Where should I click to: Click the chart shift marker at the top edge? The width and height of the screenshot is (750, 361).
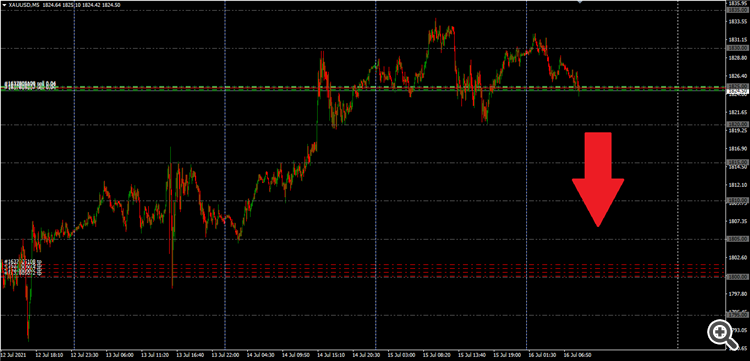580,2
